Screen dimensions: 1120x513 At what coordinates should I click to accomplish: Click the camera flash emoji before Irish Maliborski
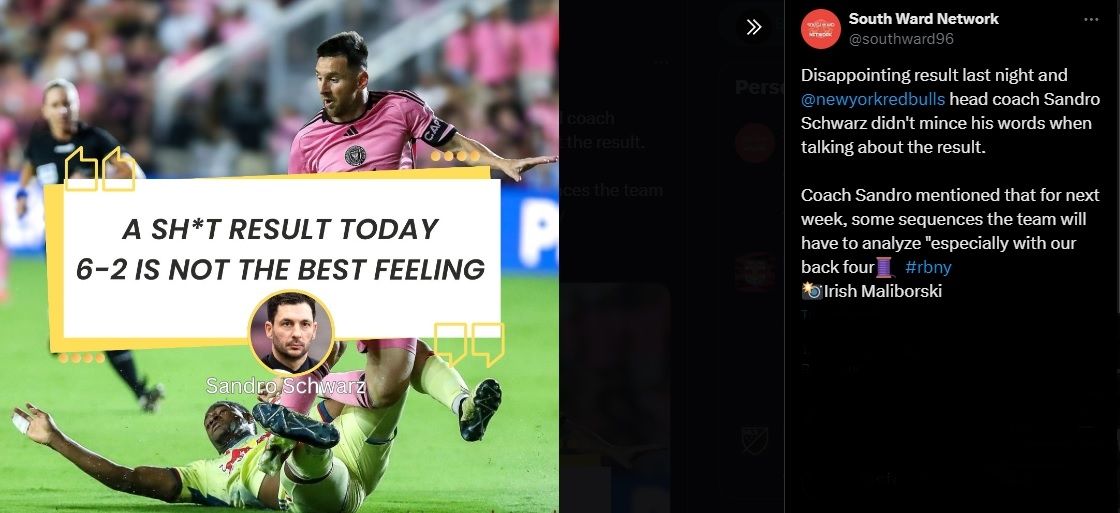pos(811,291)
